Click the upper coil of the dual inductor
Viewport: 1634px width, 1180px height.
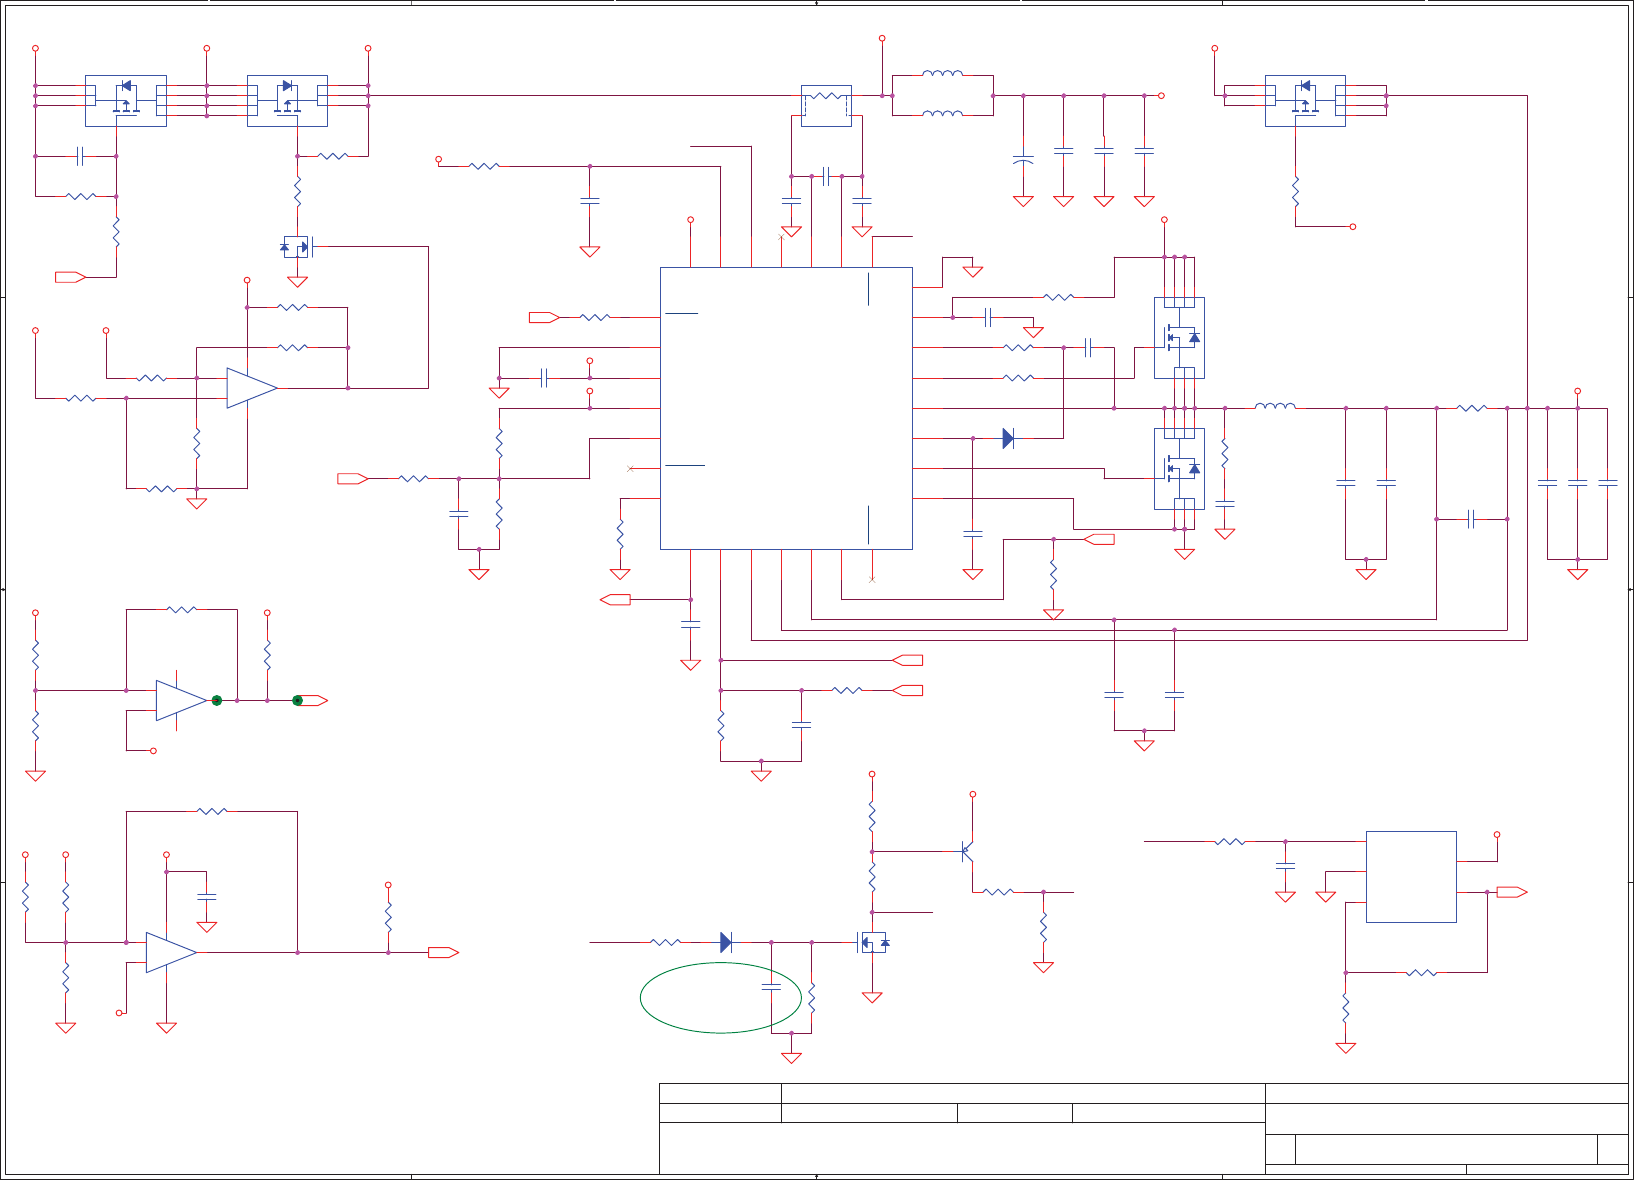pos(943,73)
